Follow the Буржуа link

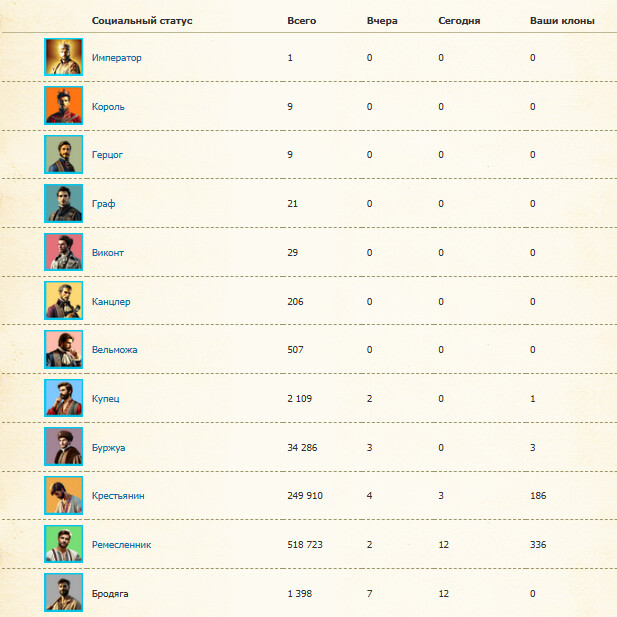click(109, 447)
